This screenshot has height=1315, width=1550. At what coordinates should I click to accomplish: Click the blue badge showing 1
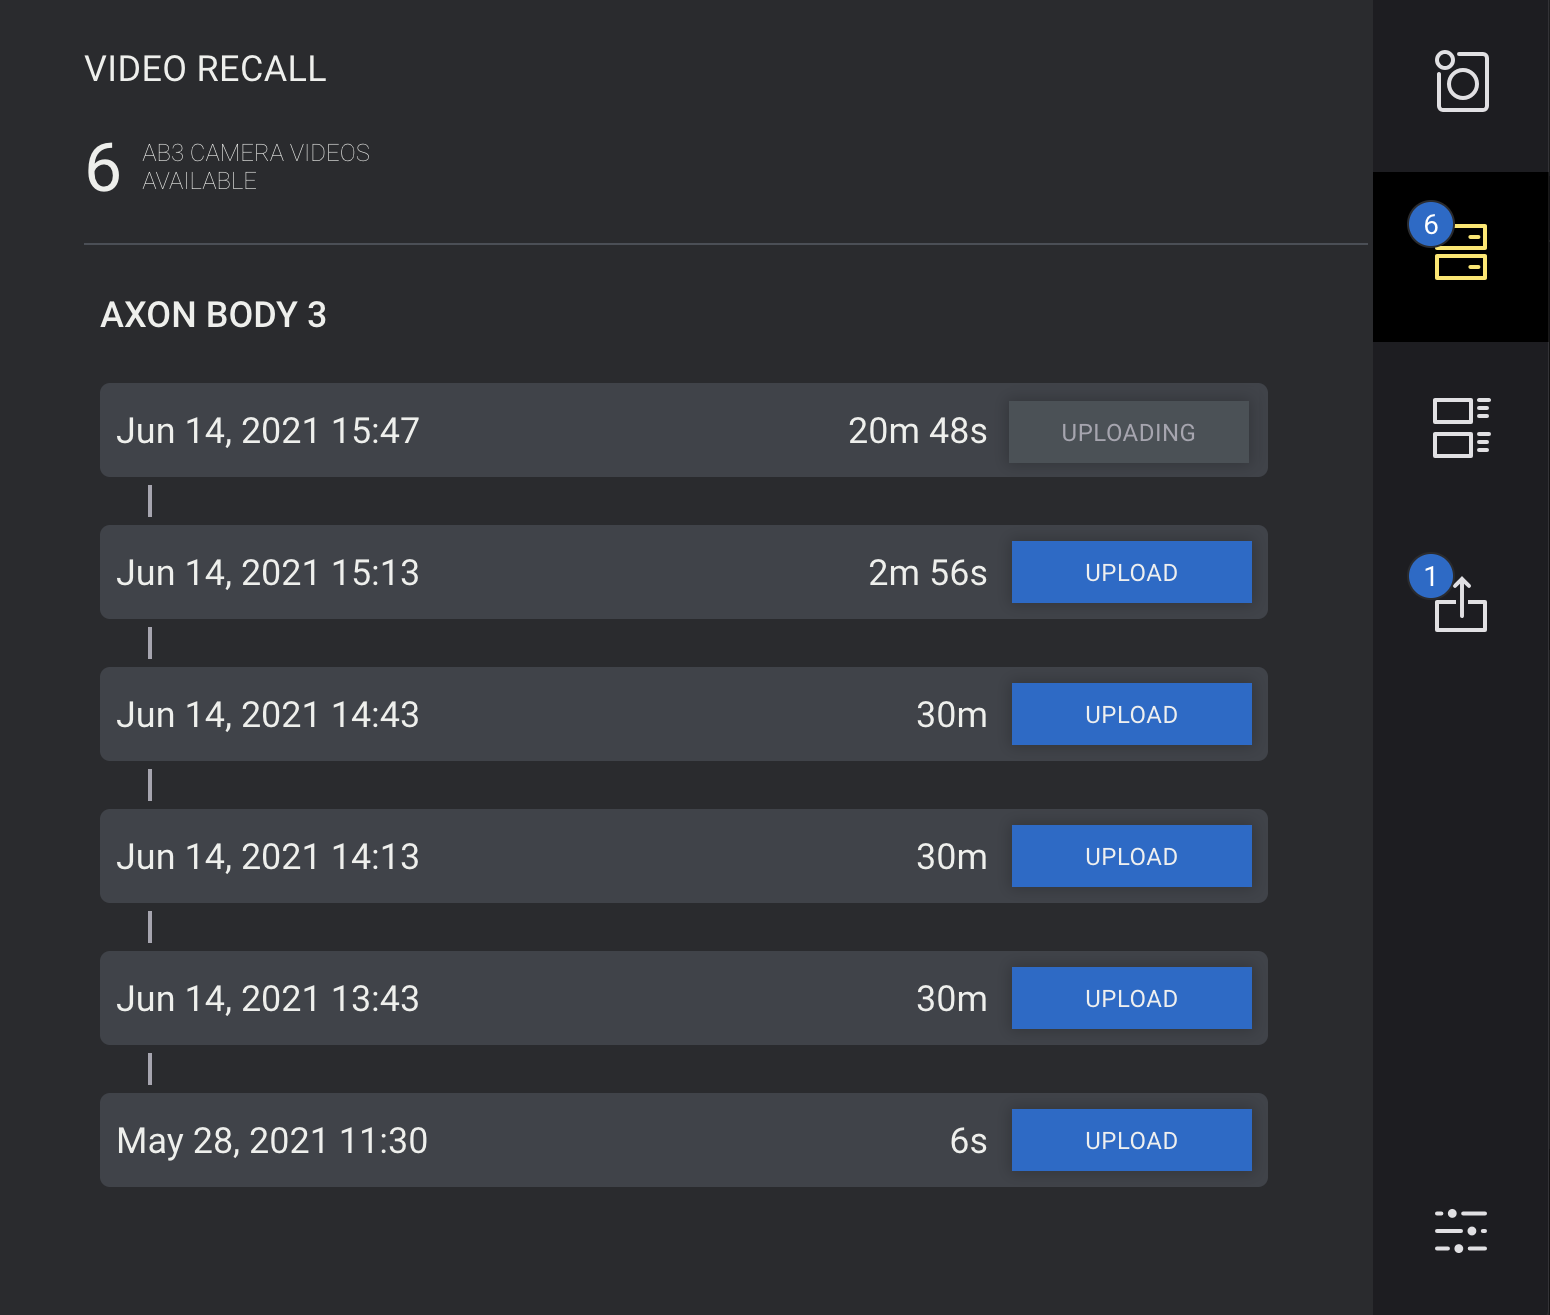[1430, 576]
